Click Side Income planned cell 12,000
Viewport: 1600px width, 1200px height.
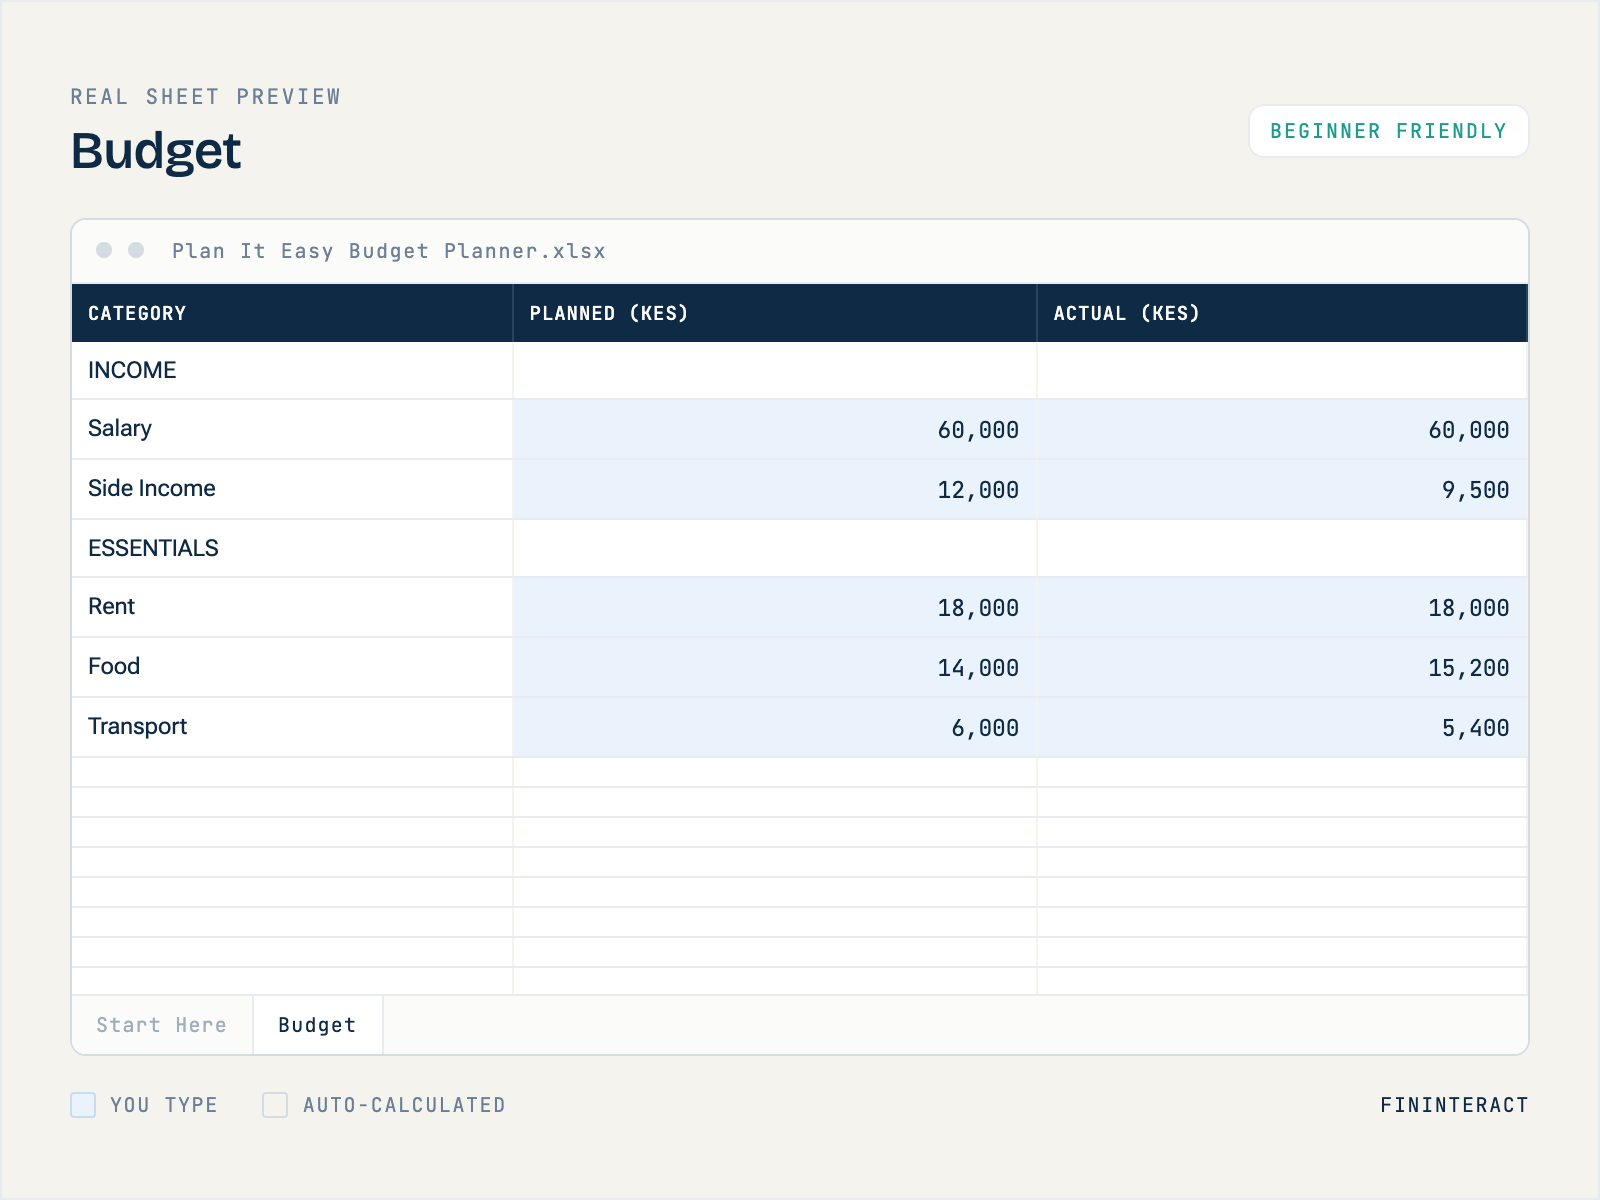(x=775, y=490)
